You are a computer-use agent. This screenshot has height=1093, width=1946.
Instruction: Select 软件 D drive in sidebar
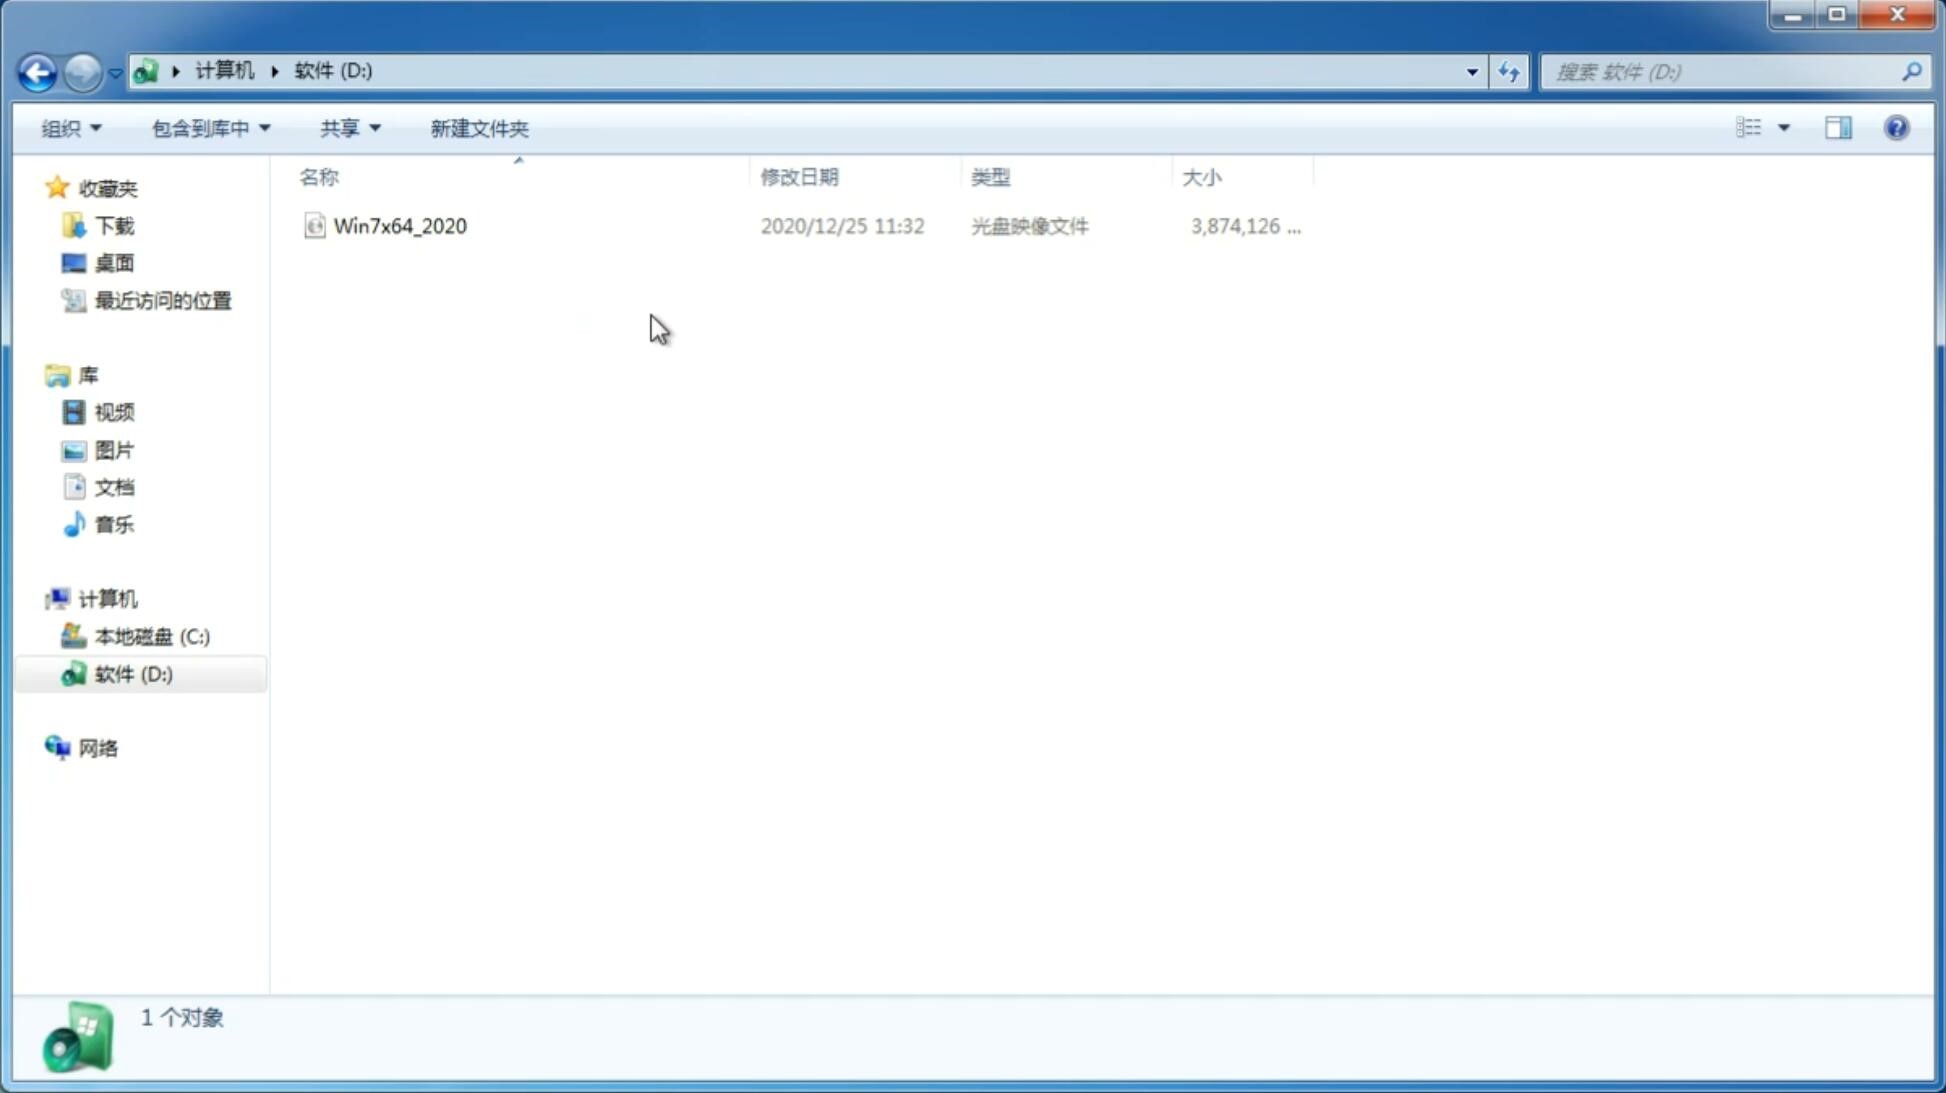(132, 673)
